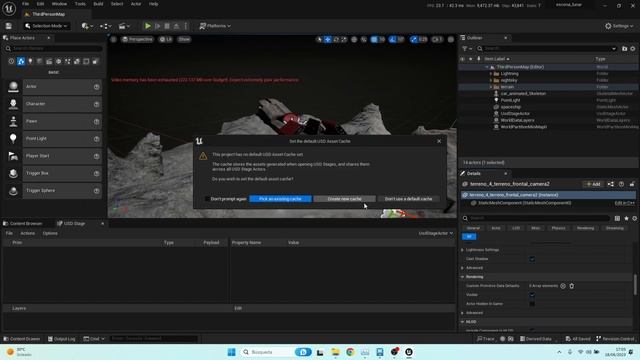Collapse the ThirdPersonMap root in Outliner
This screenshot has height=360, width=640.
pyautogui.click(x=487, y=67)
